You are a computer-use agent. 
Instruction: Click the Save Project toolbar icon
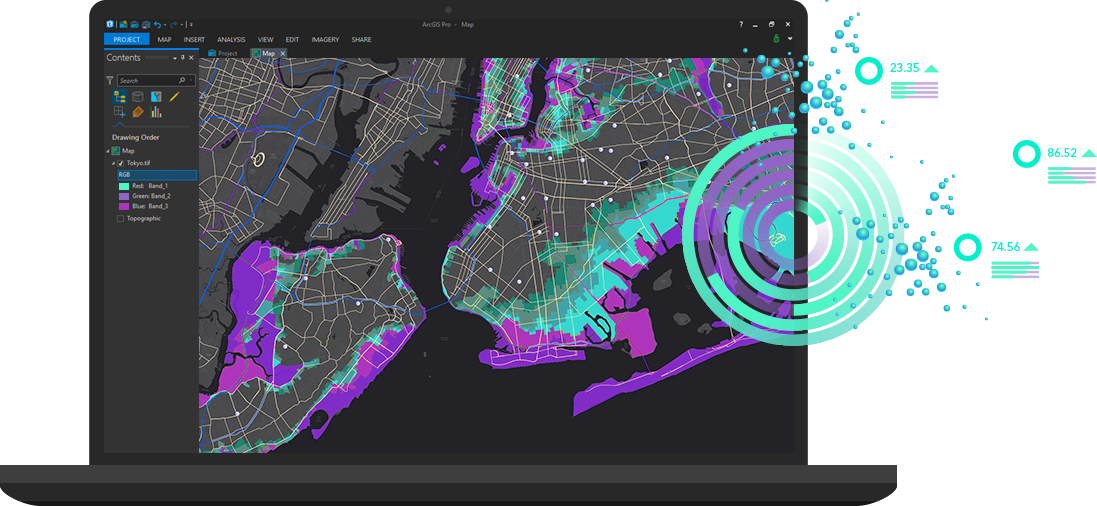point(146,24)
